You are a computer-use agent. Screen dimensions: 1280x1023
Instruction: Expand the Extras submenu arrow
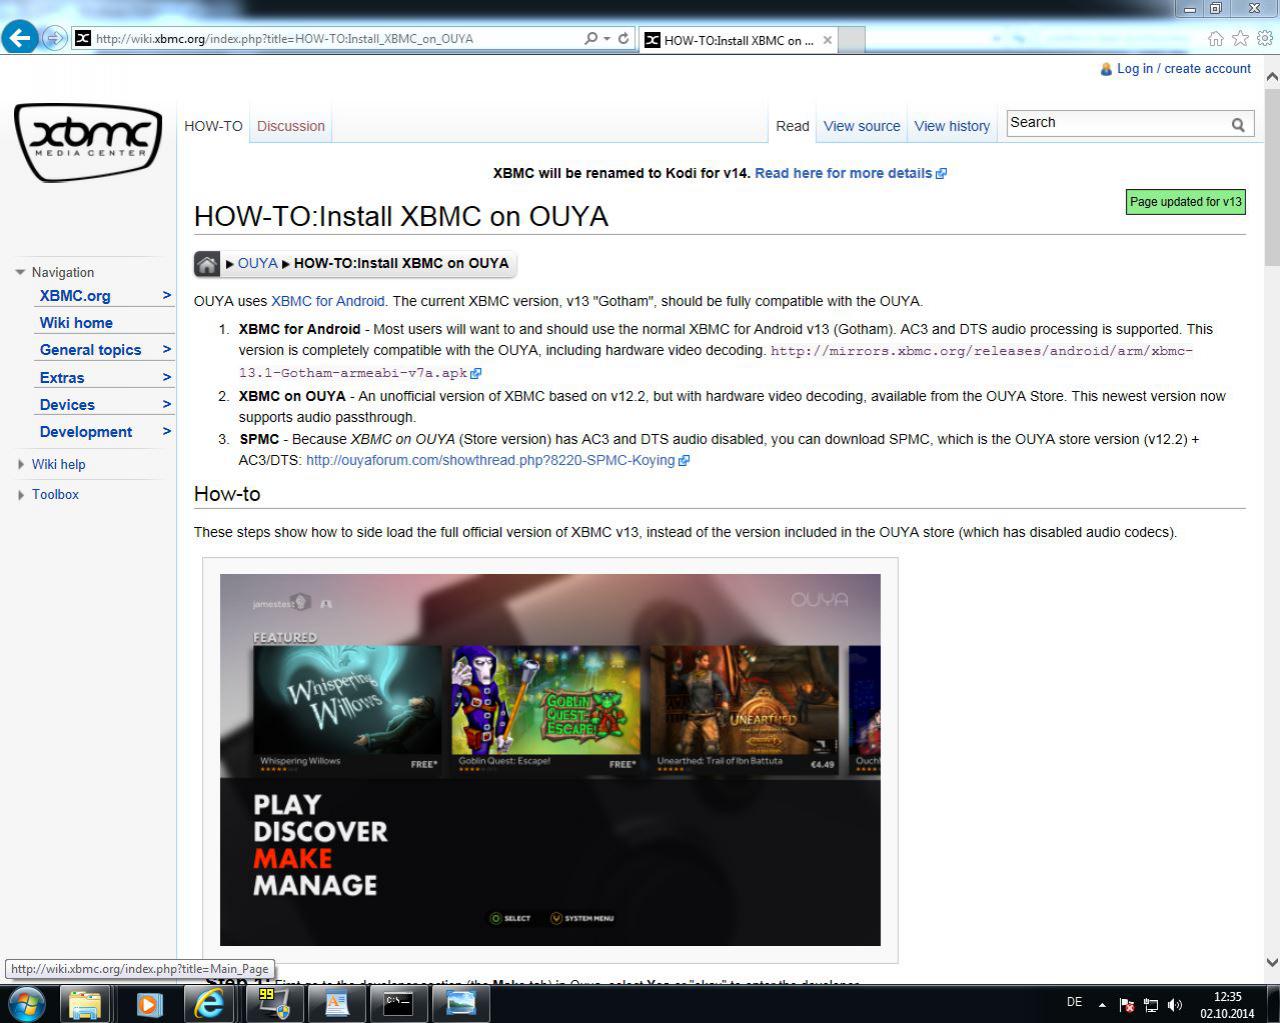click(x=167, y=377)
